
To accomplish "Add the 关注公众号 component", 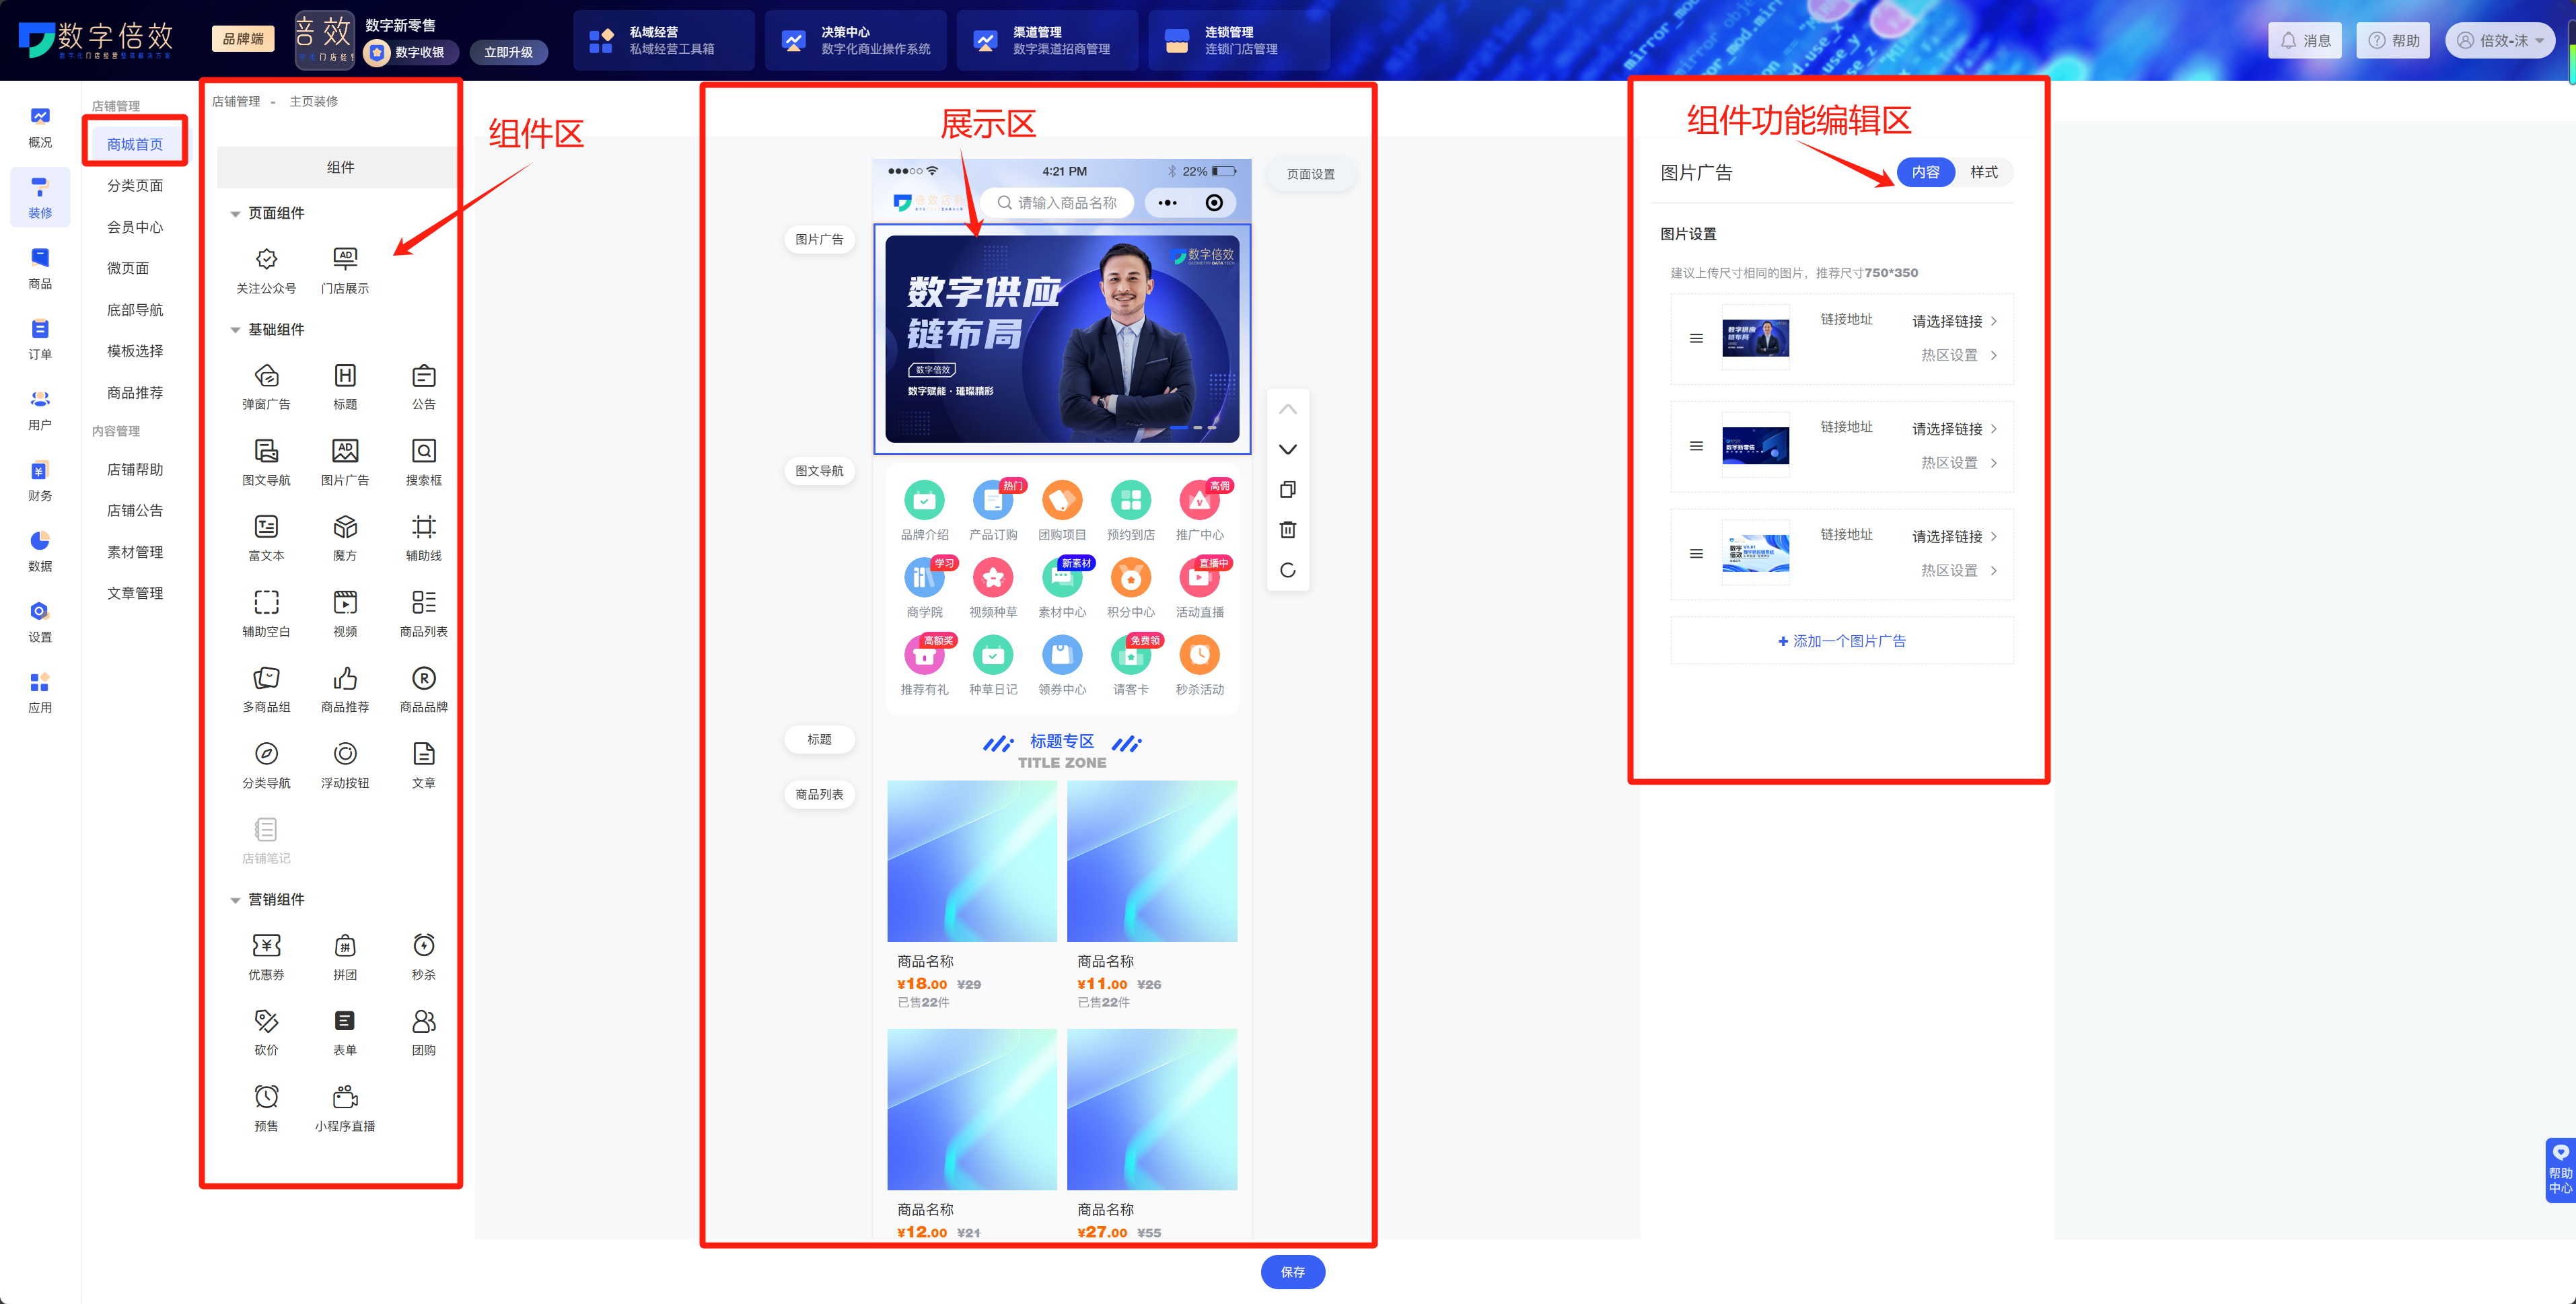I will click(266, 270).
